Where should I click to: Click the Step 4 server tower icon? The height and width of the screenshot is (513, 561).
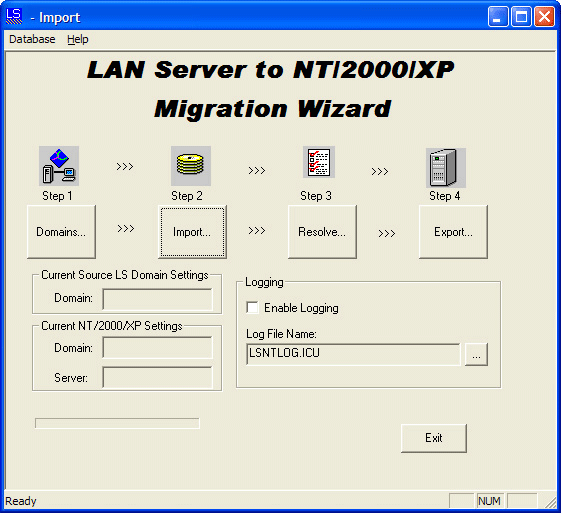(x=446, y=168)
